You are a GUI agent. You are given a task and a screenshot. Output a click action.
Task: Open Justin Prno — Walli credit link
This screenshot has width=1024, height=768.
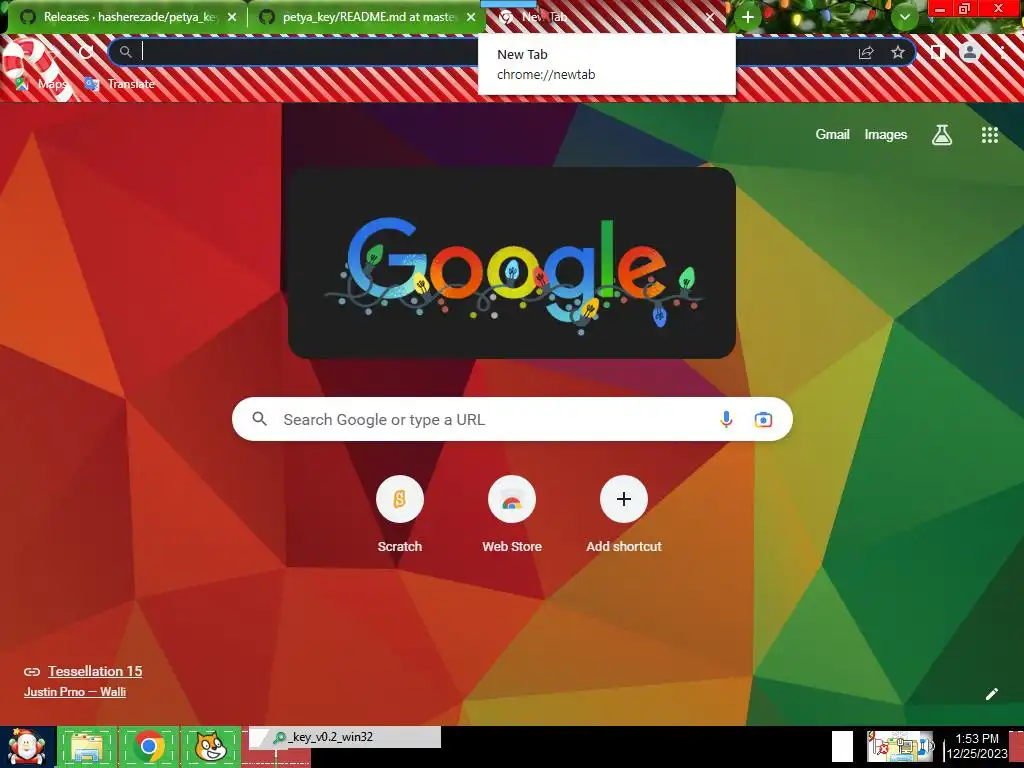coord(75,692)
